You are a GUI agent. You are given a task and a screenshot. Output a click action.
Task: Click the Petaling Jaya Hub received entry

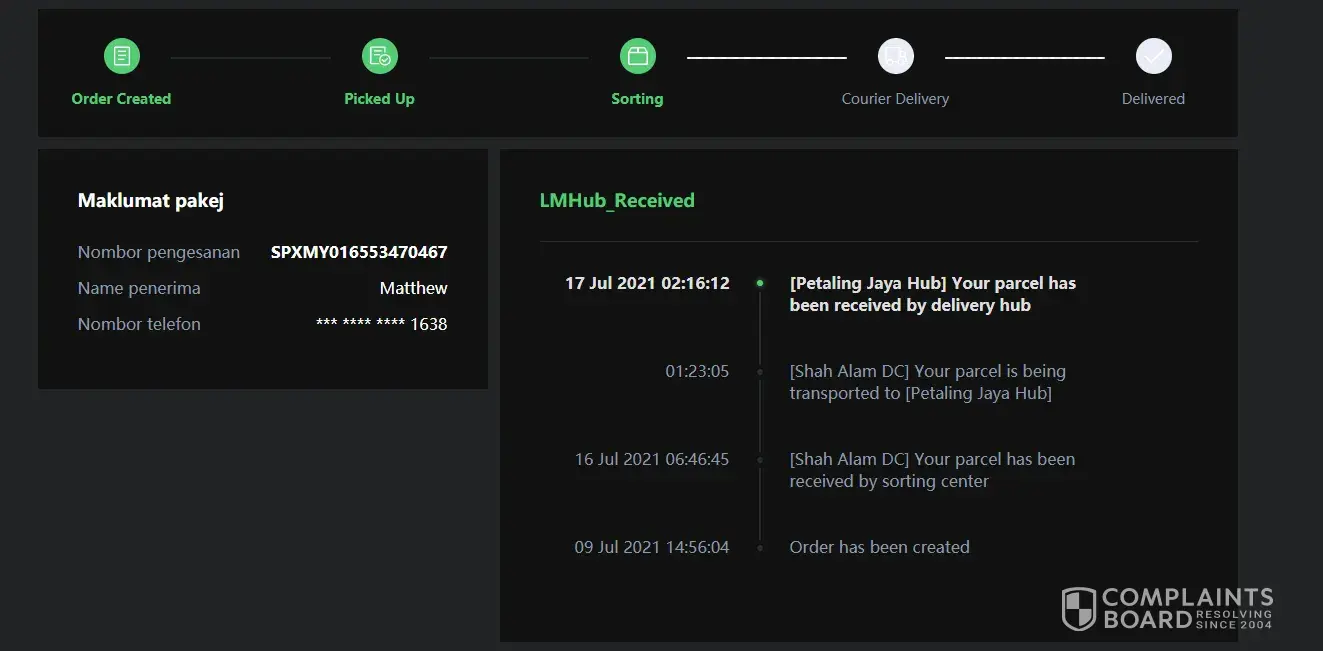coord(932,294)
